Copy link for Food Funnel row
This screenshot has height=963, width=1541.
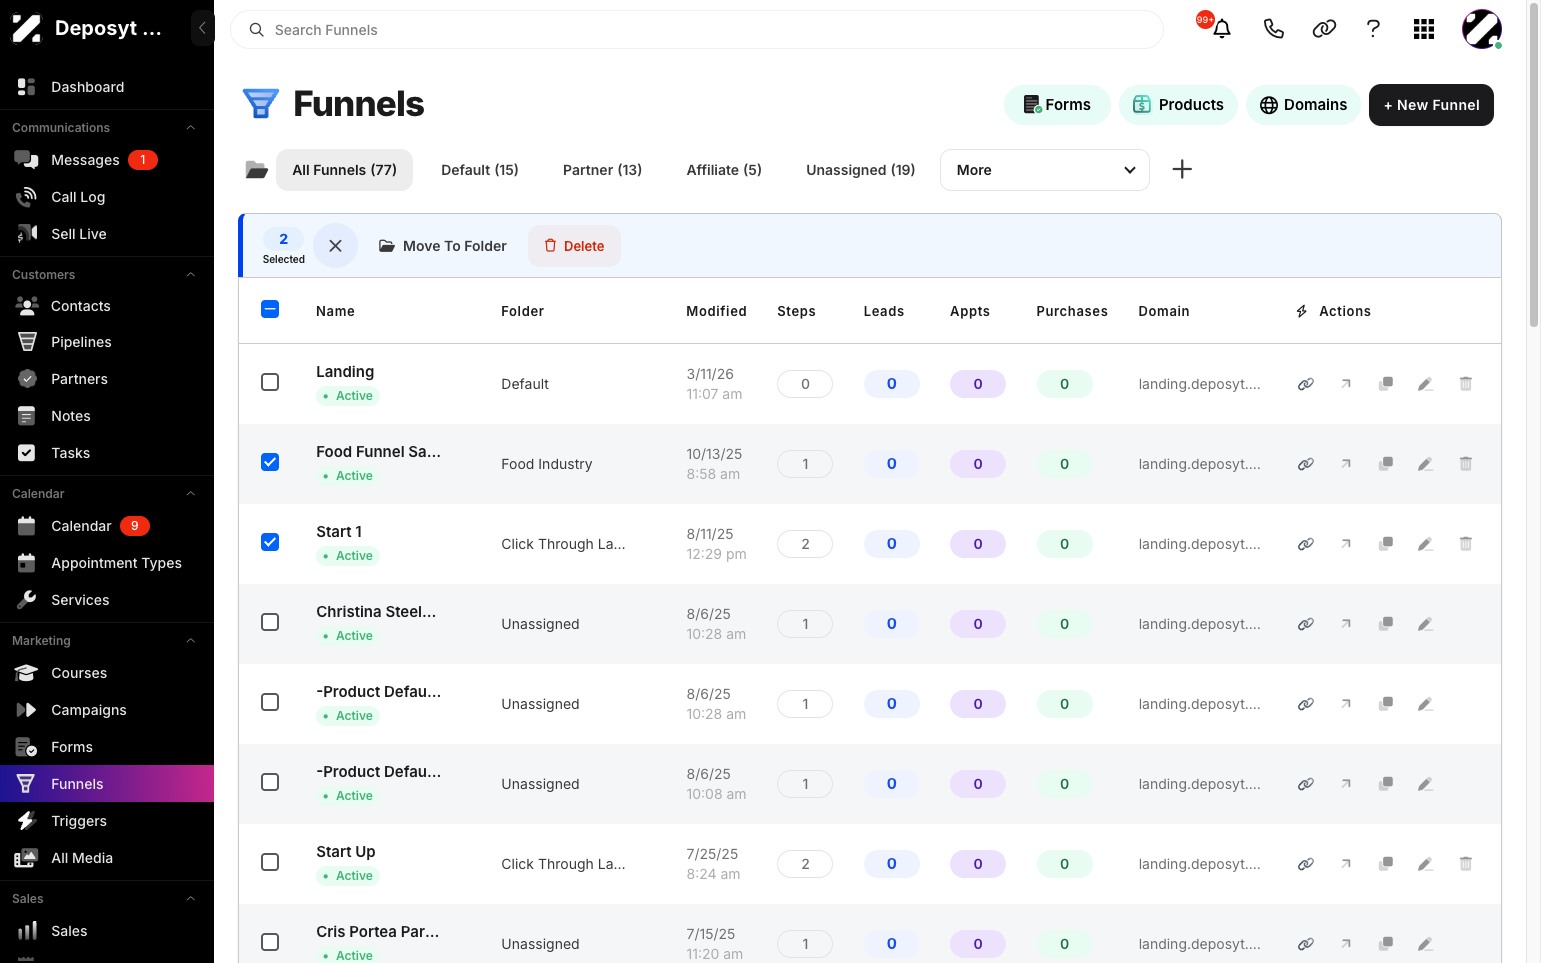(1305, 464)
